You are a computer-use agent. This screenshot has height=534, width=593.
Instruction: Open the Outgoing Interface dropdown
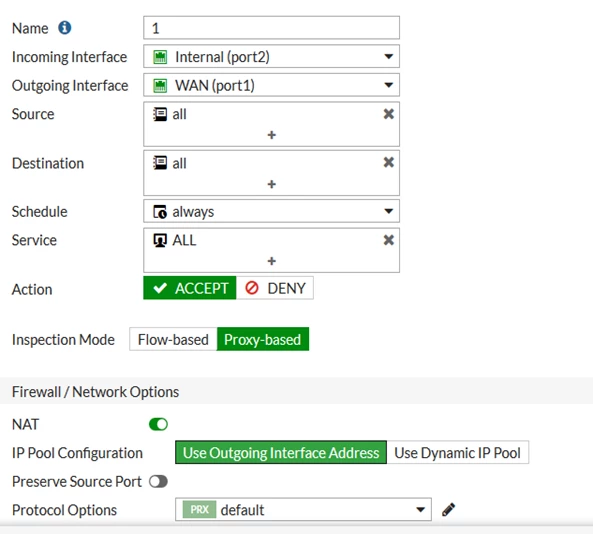click(271, 85)
